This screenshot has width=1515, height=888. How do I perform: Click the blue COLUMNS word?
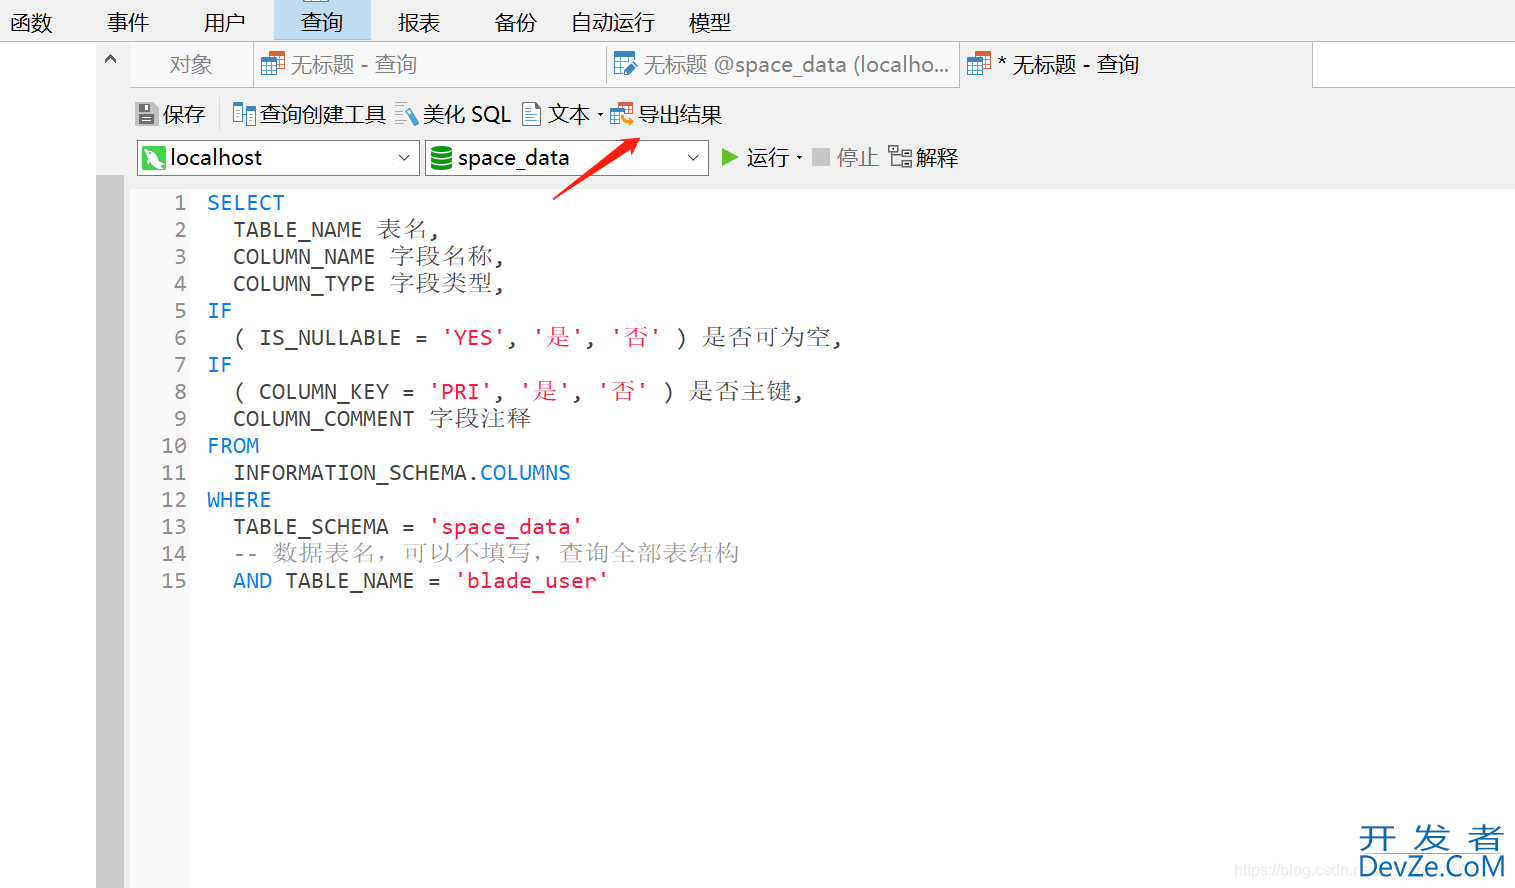point(525,472)
